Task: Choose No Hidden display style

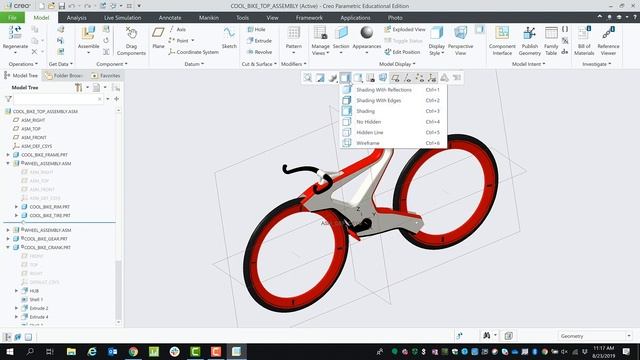Action: click(x=393, y=122)
